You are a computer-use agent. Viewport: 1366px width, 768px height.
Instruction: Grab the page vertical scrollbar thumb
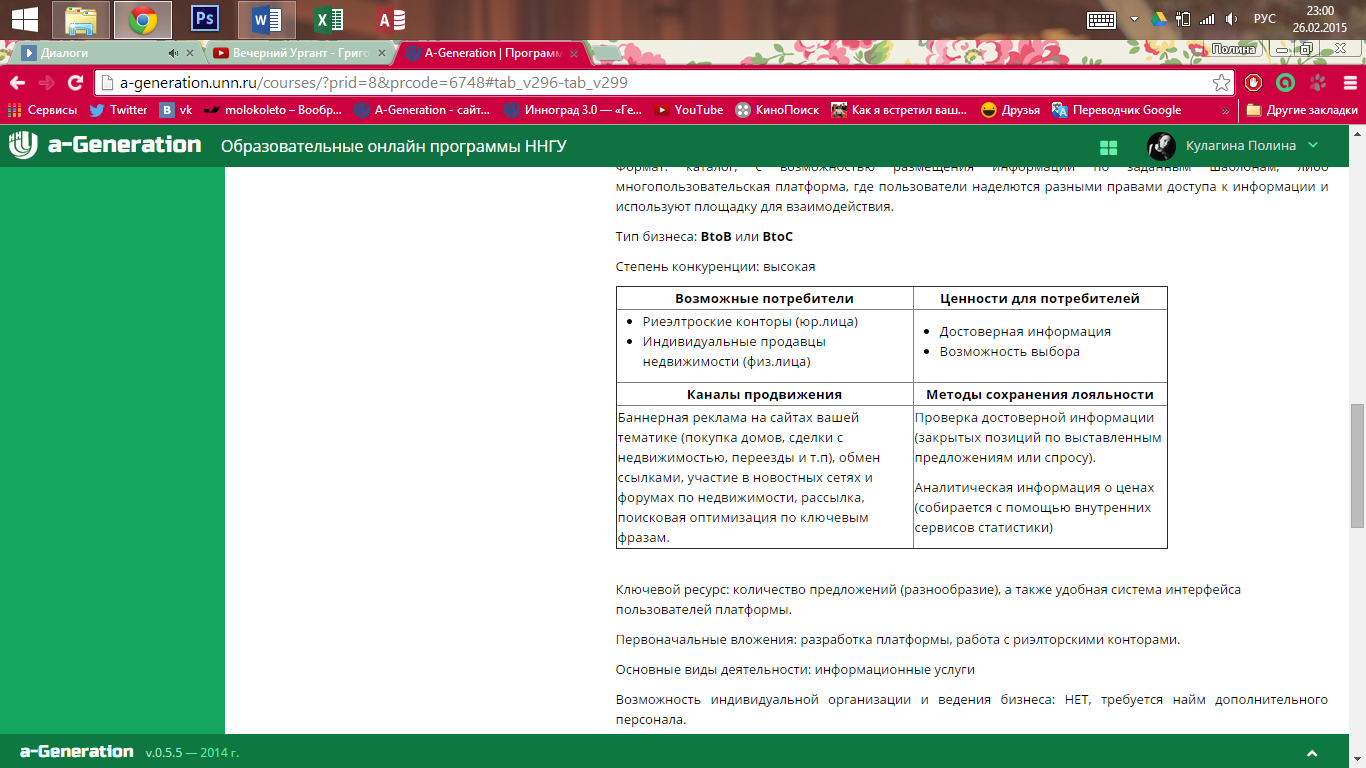[1357, 466]
